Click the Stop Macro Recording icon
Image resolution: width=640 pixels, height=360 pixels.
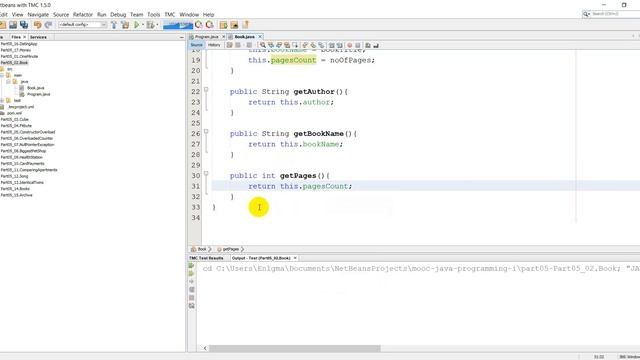pos(358,45)
